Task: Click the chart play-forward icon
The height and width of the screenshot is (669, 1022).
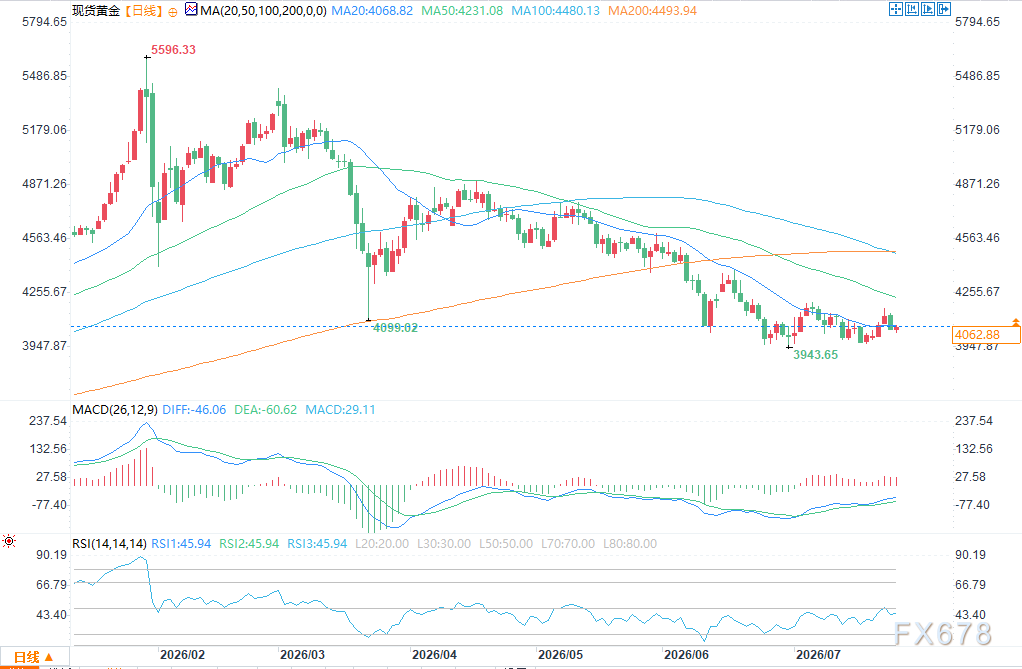Action: pos(927,9)
